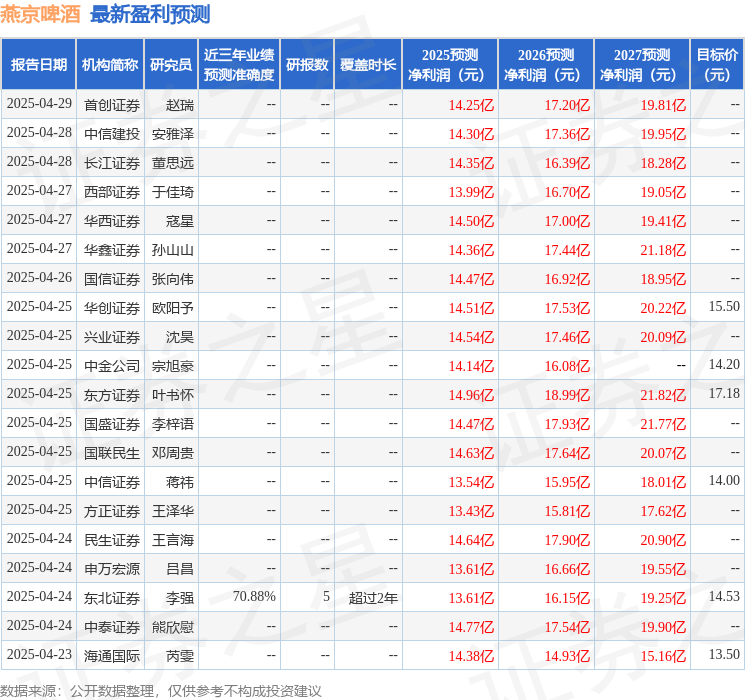Click the 最新盈利预测 heading
This screenshot has height=700, width=745.
[150, 14]
